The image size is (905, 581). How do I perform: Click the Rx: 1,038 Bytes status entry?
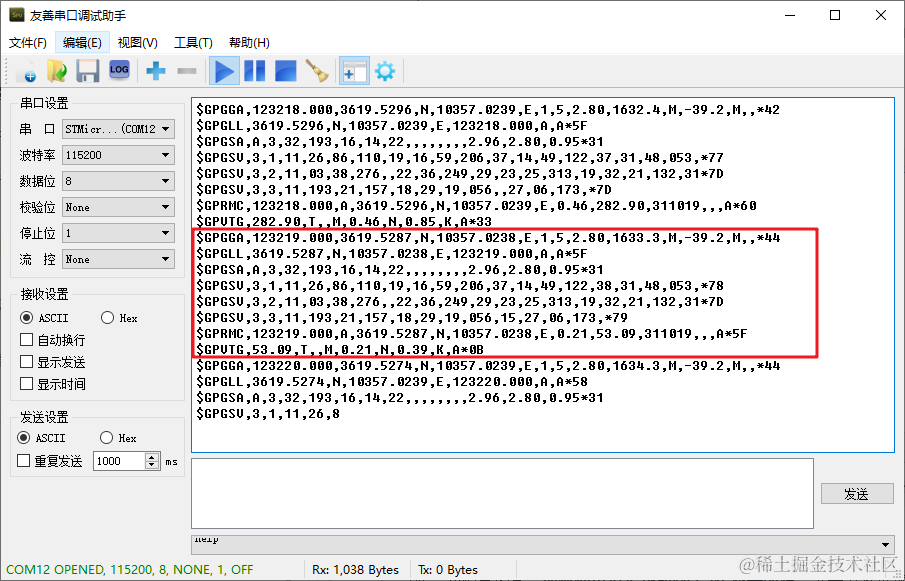pos(355,569)
